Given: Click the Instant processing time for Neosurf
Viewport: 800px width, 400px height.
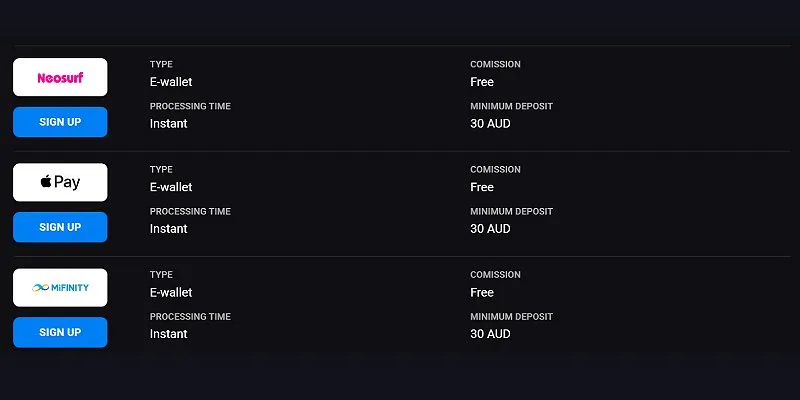Looking at the screenshot, I should point(168,123).
